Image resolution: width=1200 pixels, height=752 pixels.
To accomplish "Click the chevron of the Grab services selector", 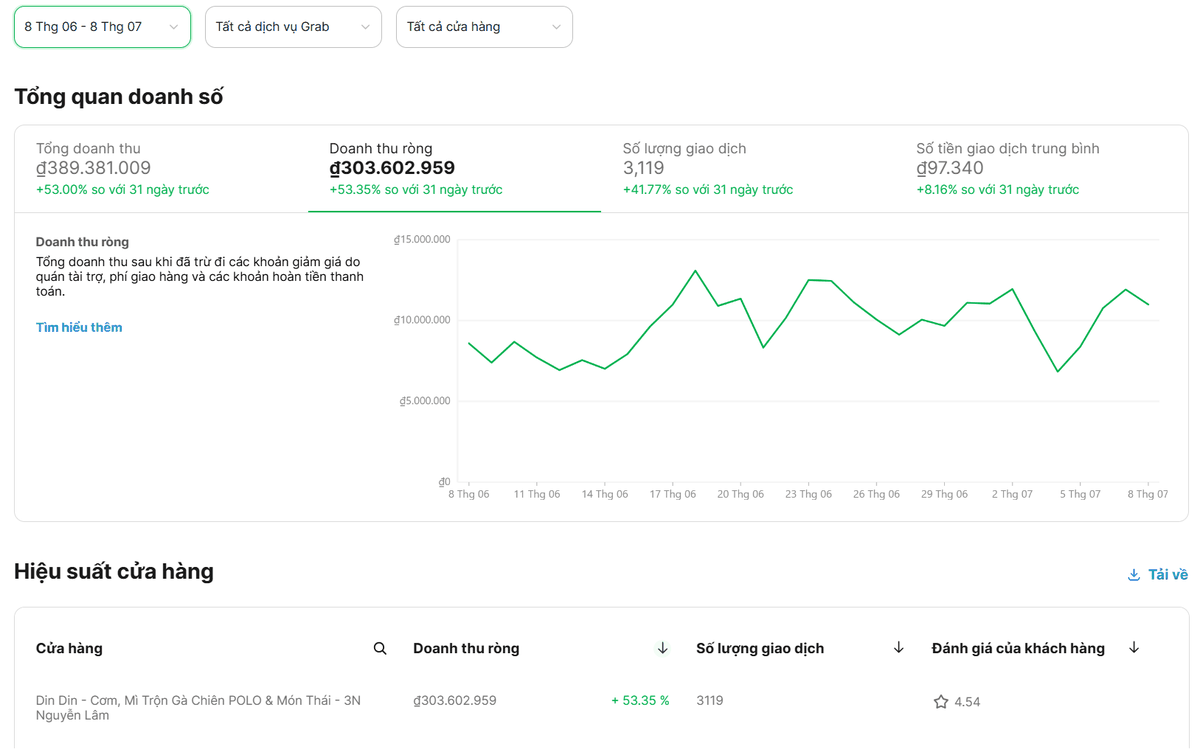I will tap(365, 27).
